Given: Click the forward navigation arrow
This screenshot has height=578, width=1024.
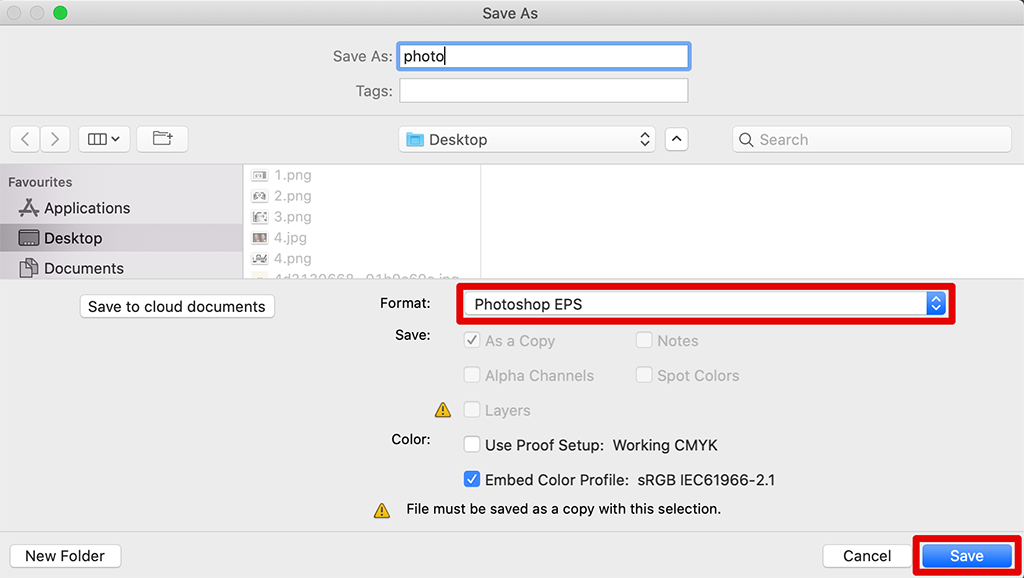Looking at the screenshot, I should pos(56,139).
